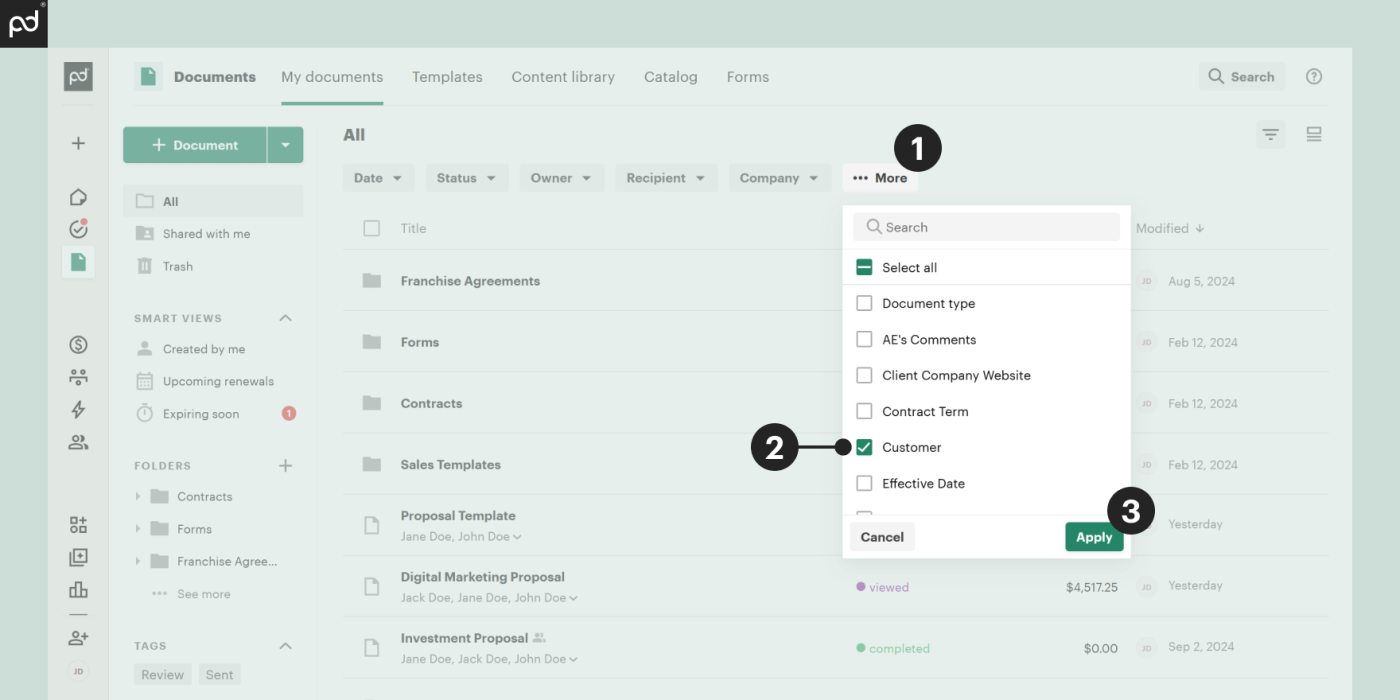1400x700 pixels.
Task: Open the home icon in sidebar
Action: click(78, 197)
